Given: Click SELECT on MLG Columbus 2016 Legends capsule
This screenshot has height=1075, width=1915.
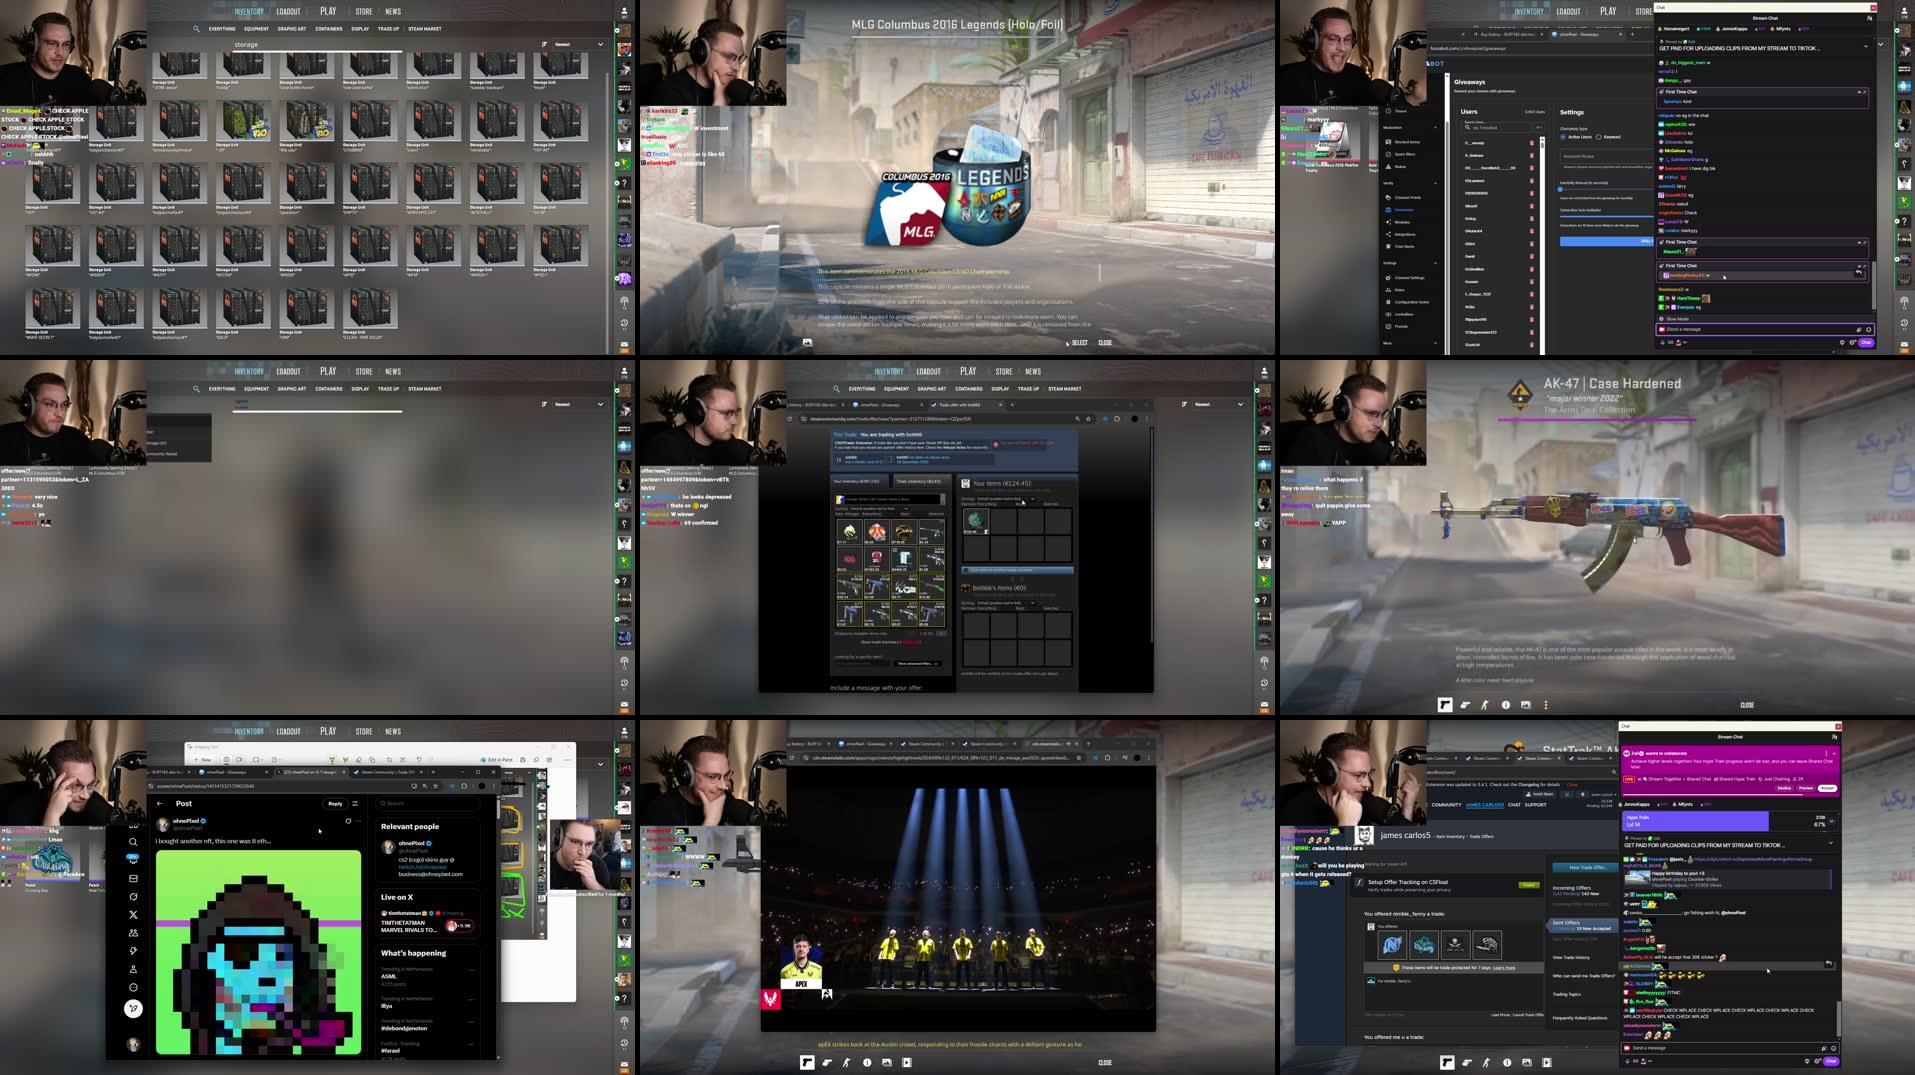Looking at the screenshot, I should [x=1079, y=343].
